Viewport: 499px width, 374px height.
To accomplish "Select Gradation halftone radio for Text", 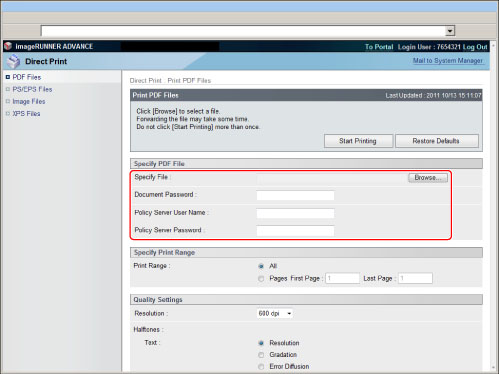I will pos(261,355).
